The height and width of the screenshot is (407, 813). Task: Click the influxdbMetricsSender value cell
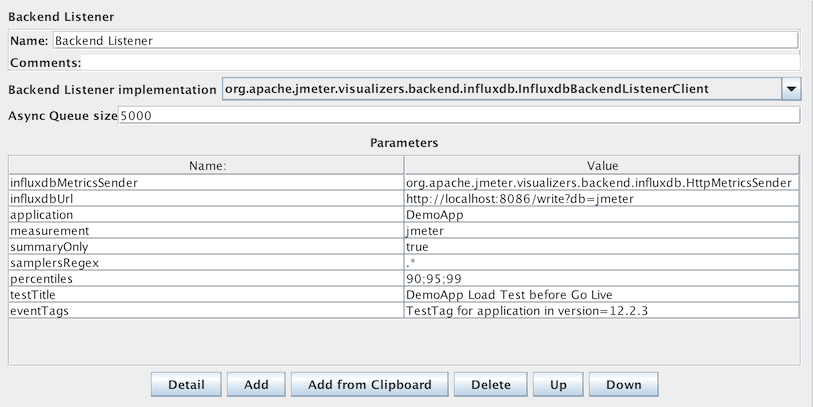(x=602, y=182)
